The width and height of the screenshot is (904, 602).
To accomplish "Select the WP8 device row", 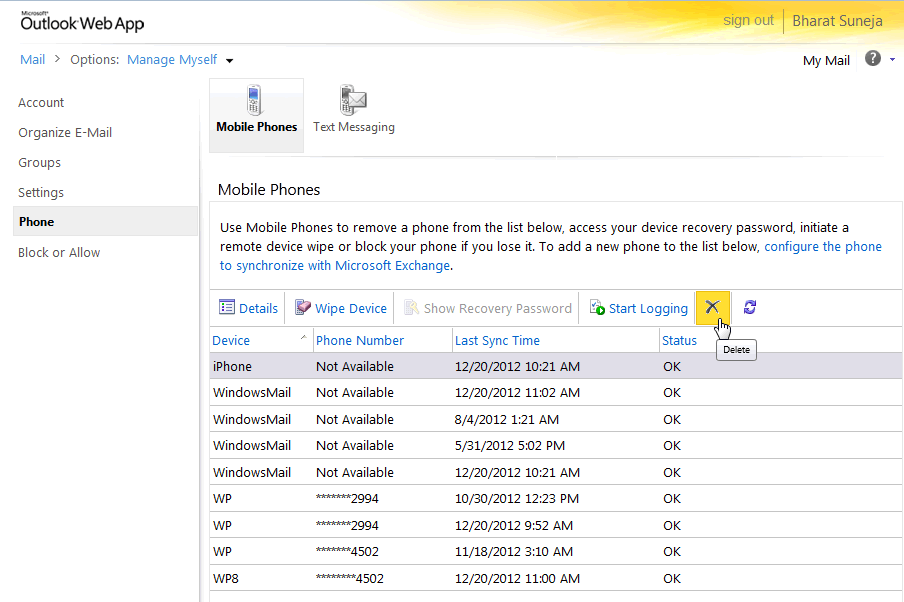I will [x=556, y=578].
